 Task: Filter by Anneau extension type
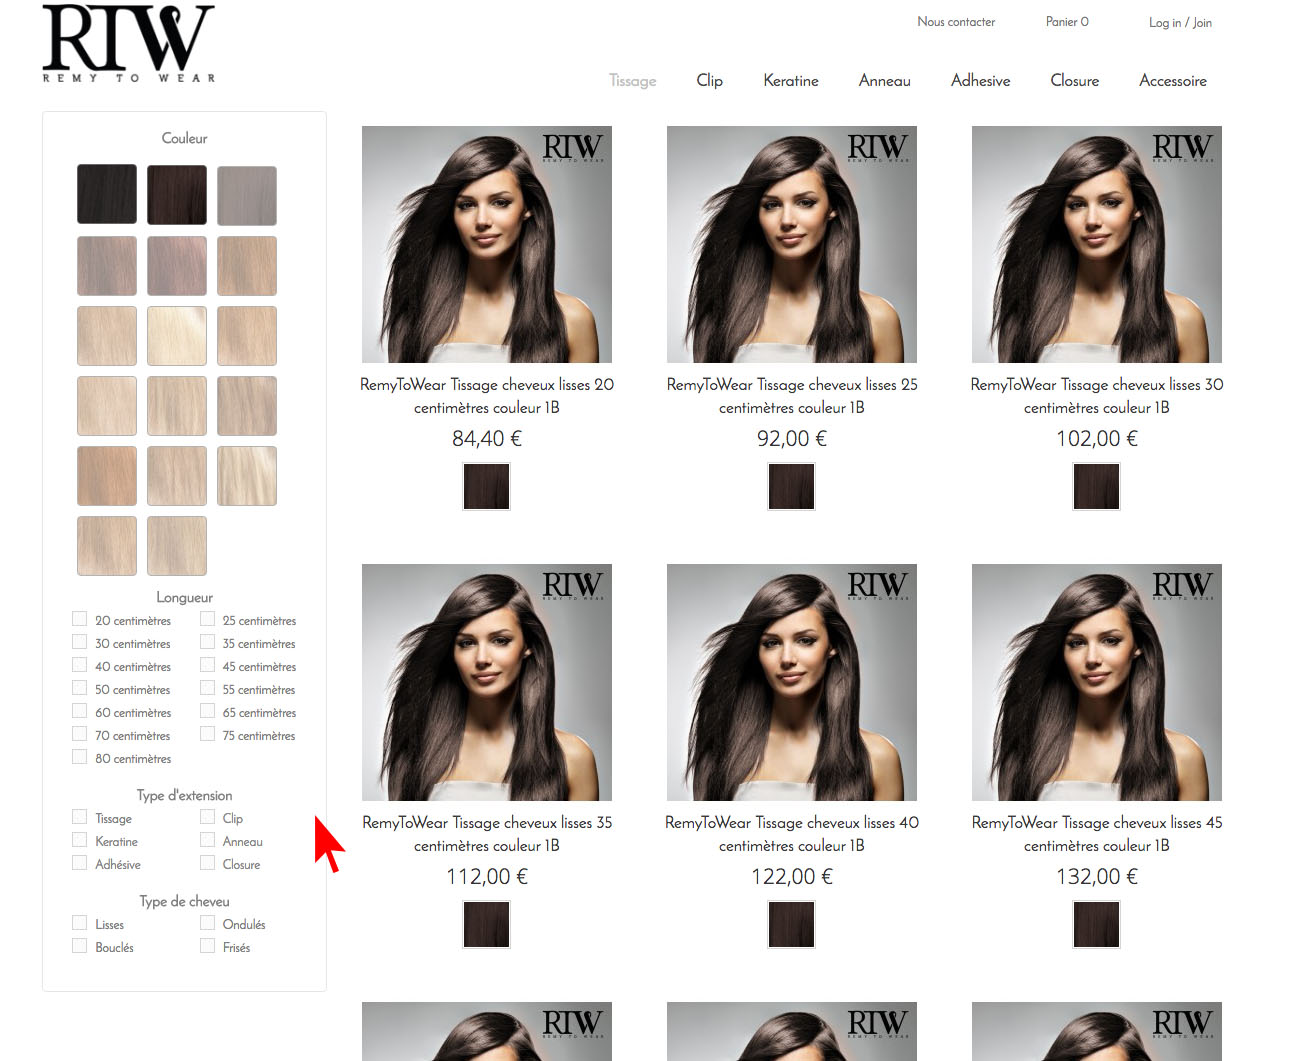(x=207, y=840)
